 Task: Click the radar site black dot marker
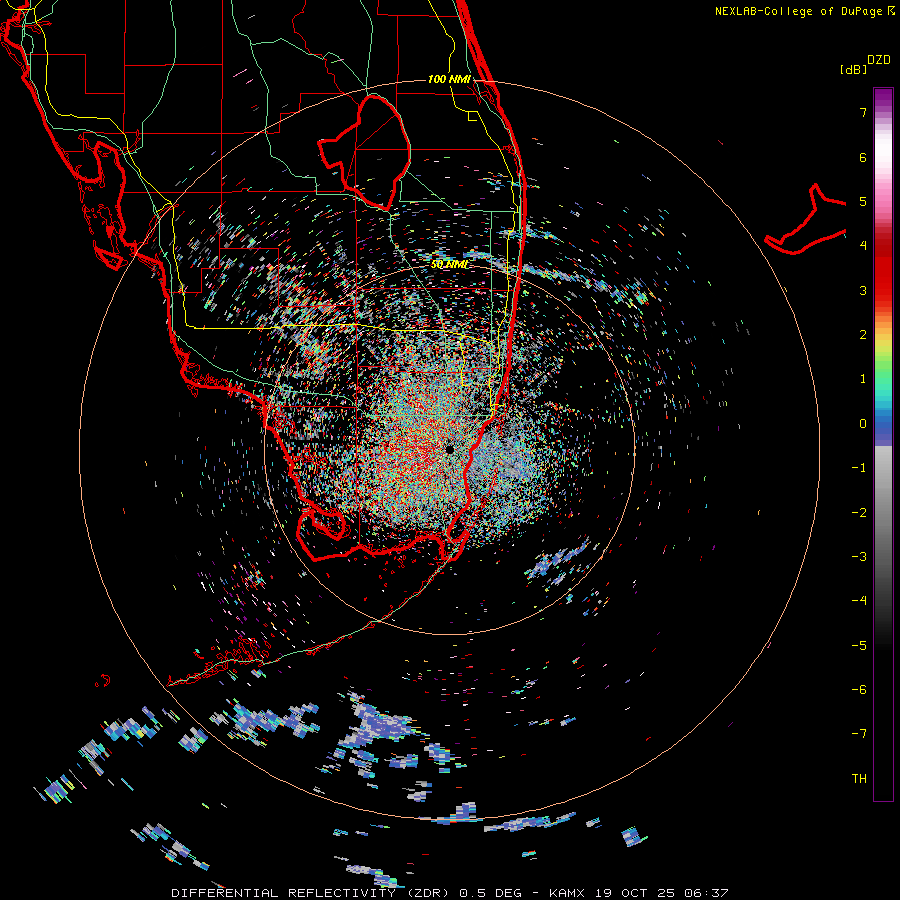(450, 449)
